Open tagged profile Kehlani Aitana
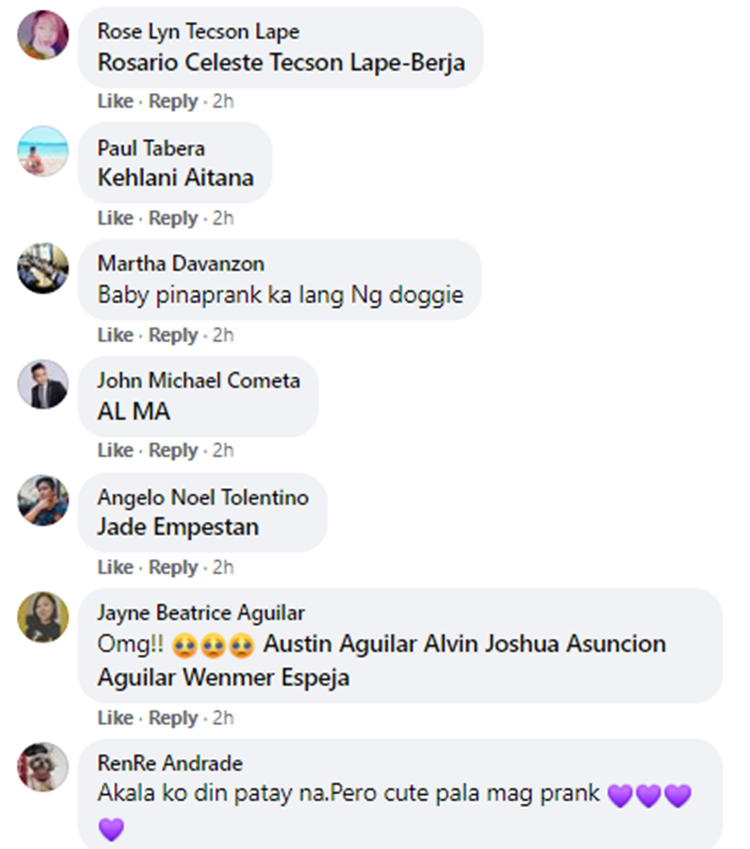The image size is (750, 849). pos(175,178)
